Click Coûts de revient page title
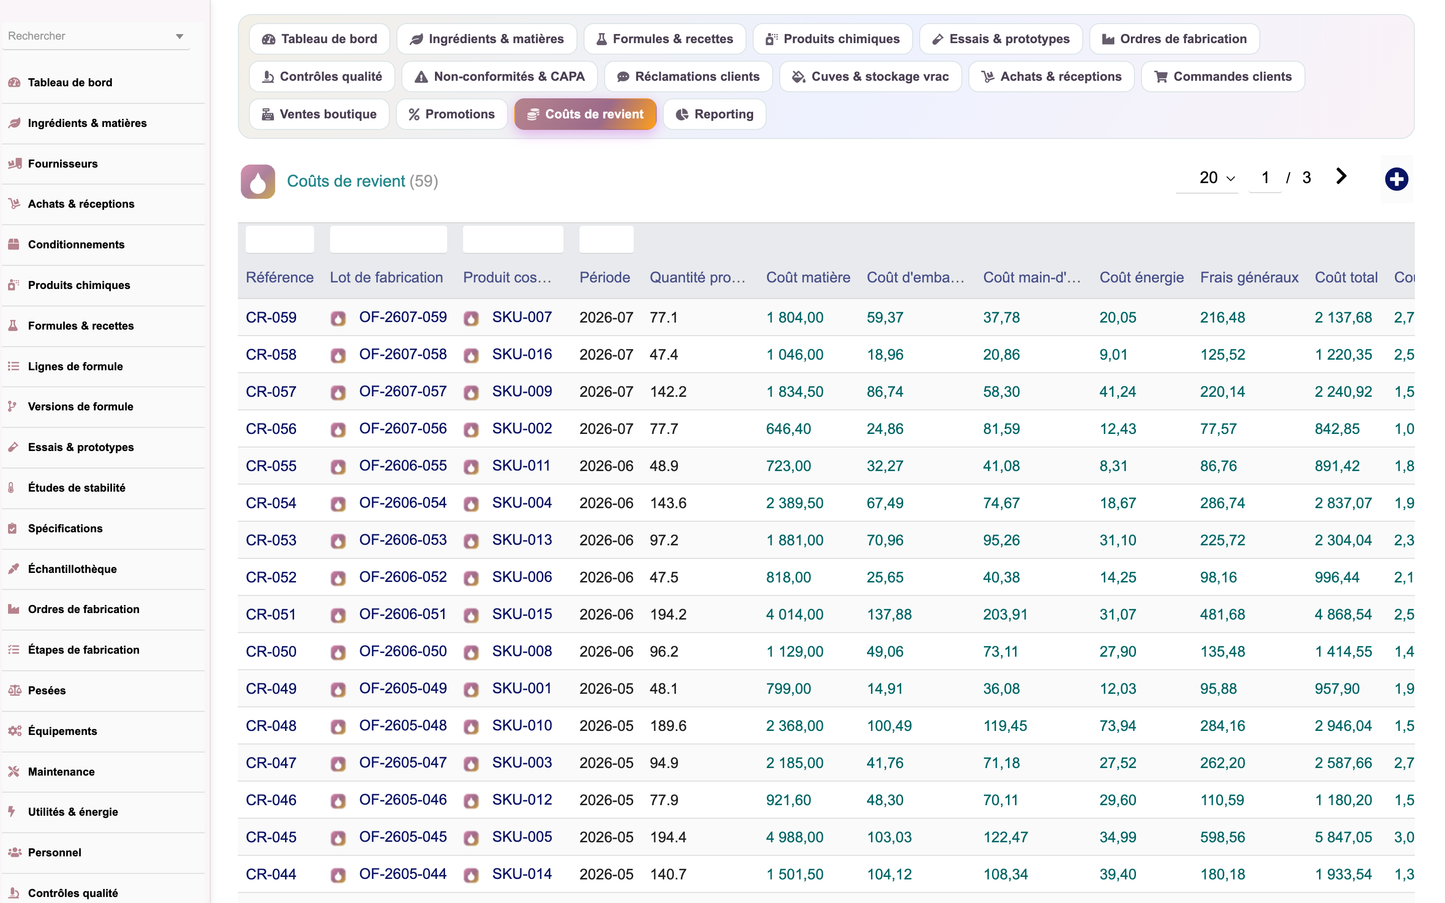Screen dimensions: 1445x903 coord(346,181)
